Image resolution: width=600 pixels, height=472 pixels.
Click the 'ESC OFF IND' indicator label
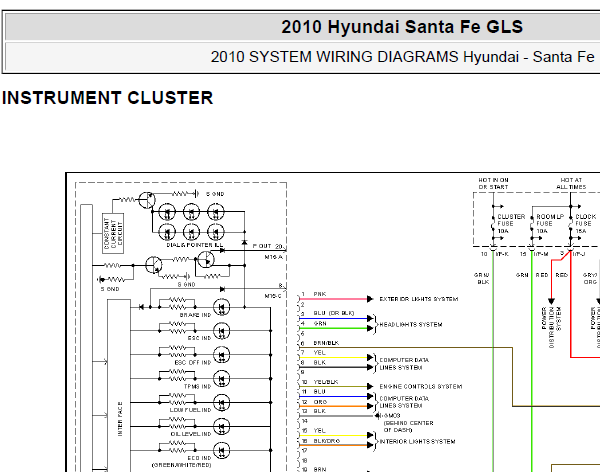tap(192, 363)
